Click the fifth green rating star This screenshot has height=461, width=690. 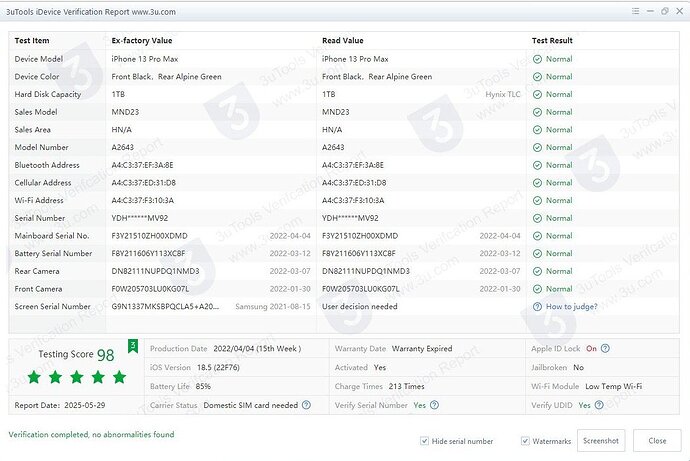coord(119,377)
